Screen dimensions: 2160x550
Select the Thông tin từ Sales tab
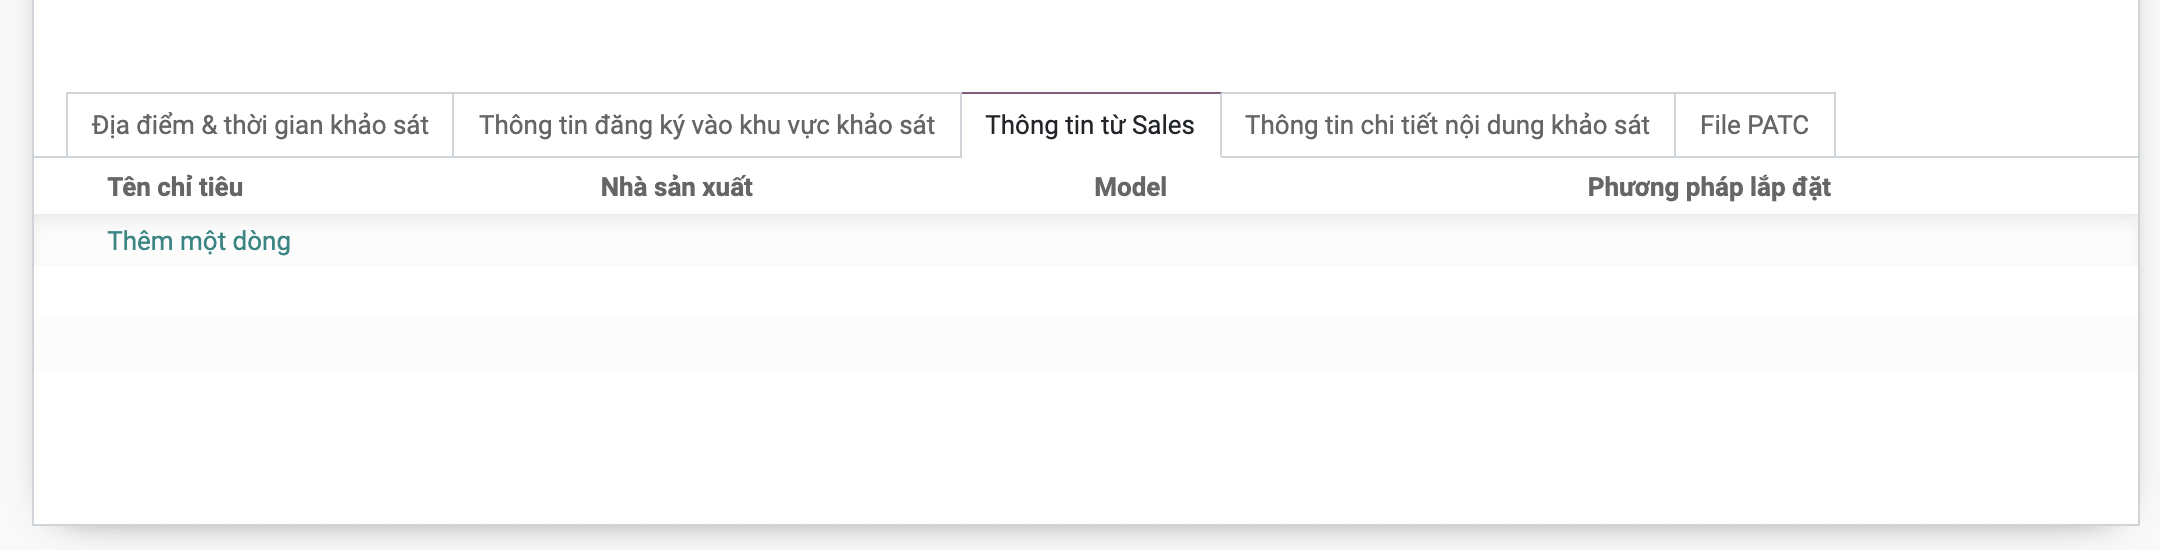pos(1090,125)
